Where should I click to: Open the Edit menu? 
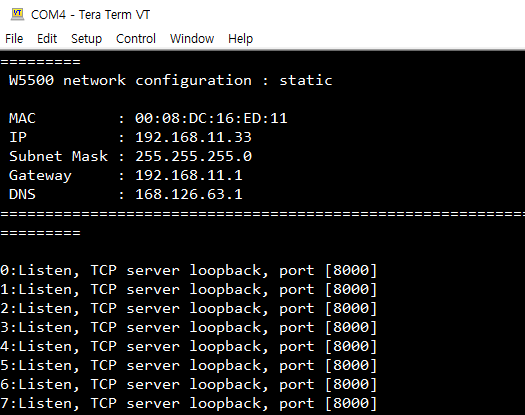47,39
